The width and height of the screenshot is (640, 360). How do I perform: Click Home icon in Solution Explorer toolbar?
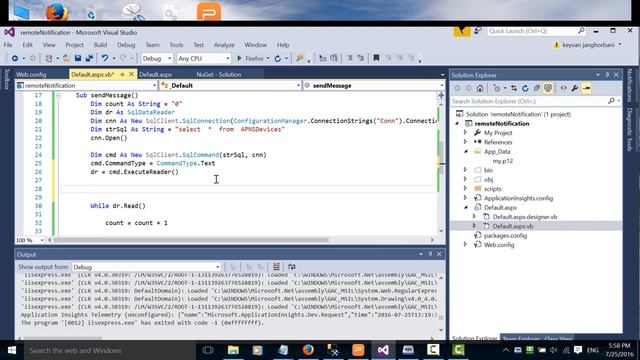(x=480, y=88)
